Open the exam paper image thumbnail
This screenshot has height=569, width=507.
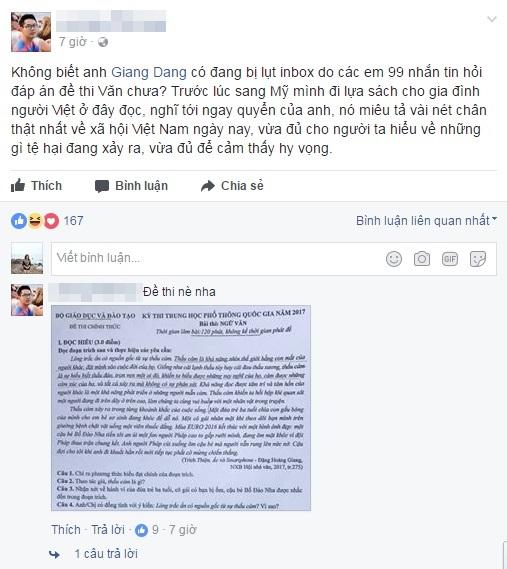[x=181, y=408]
